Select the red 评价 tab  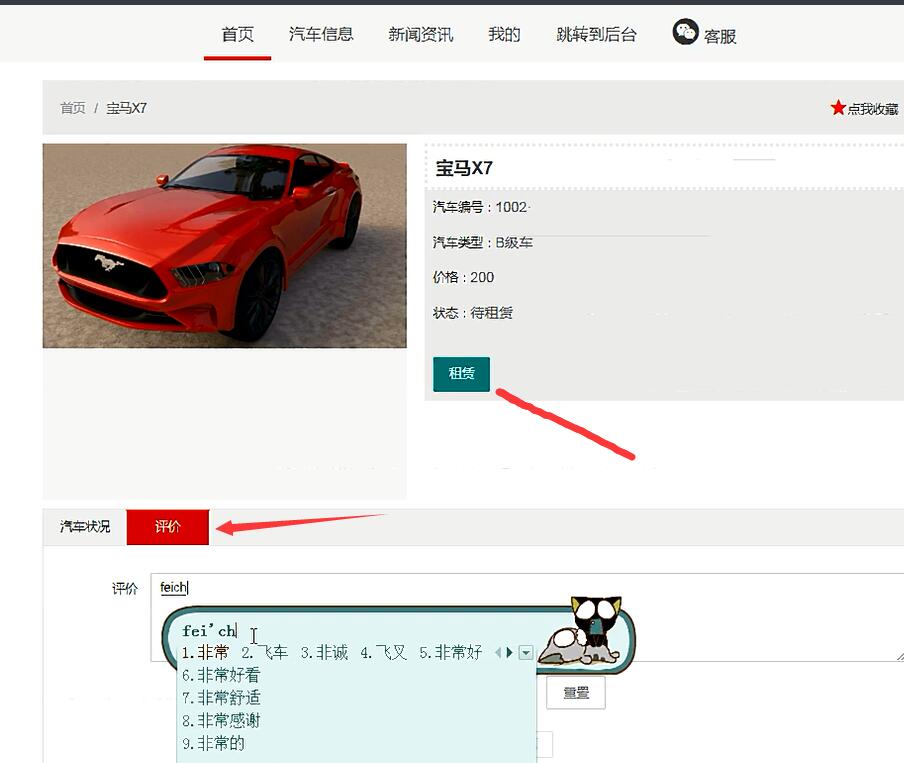tap(168, 527)
